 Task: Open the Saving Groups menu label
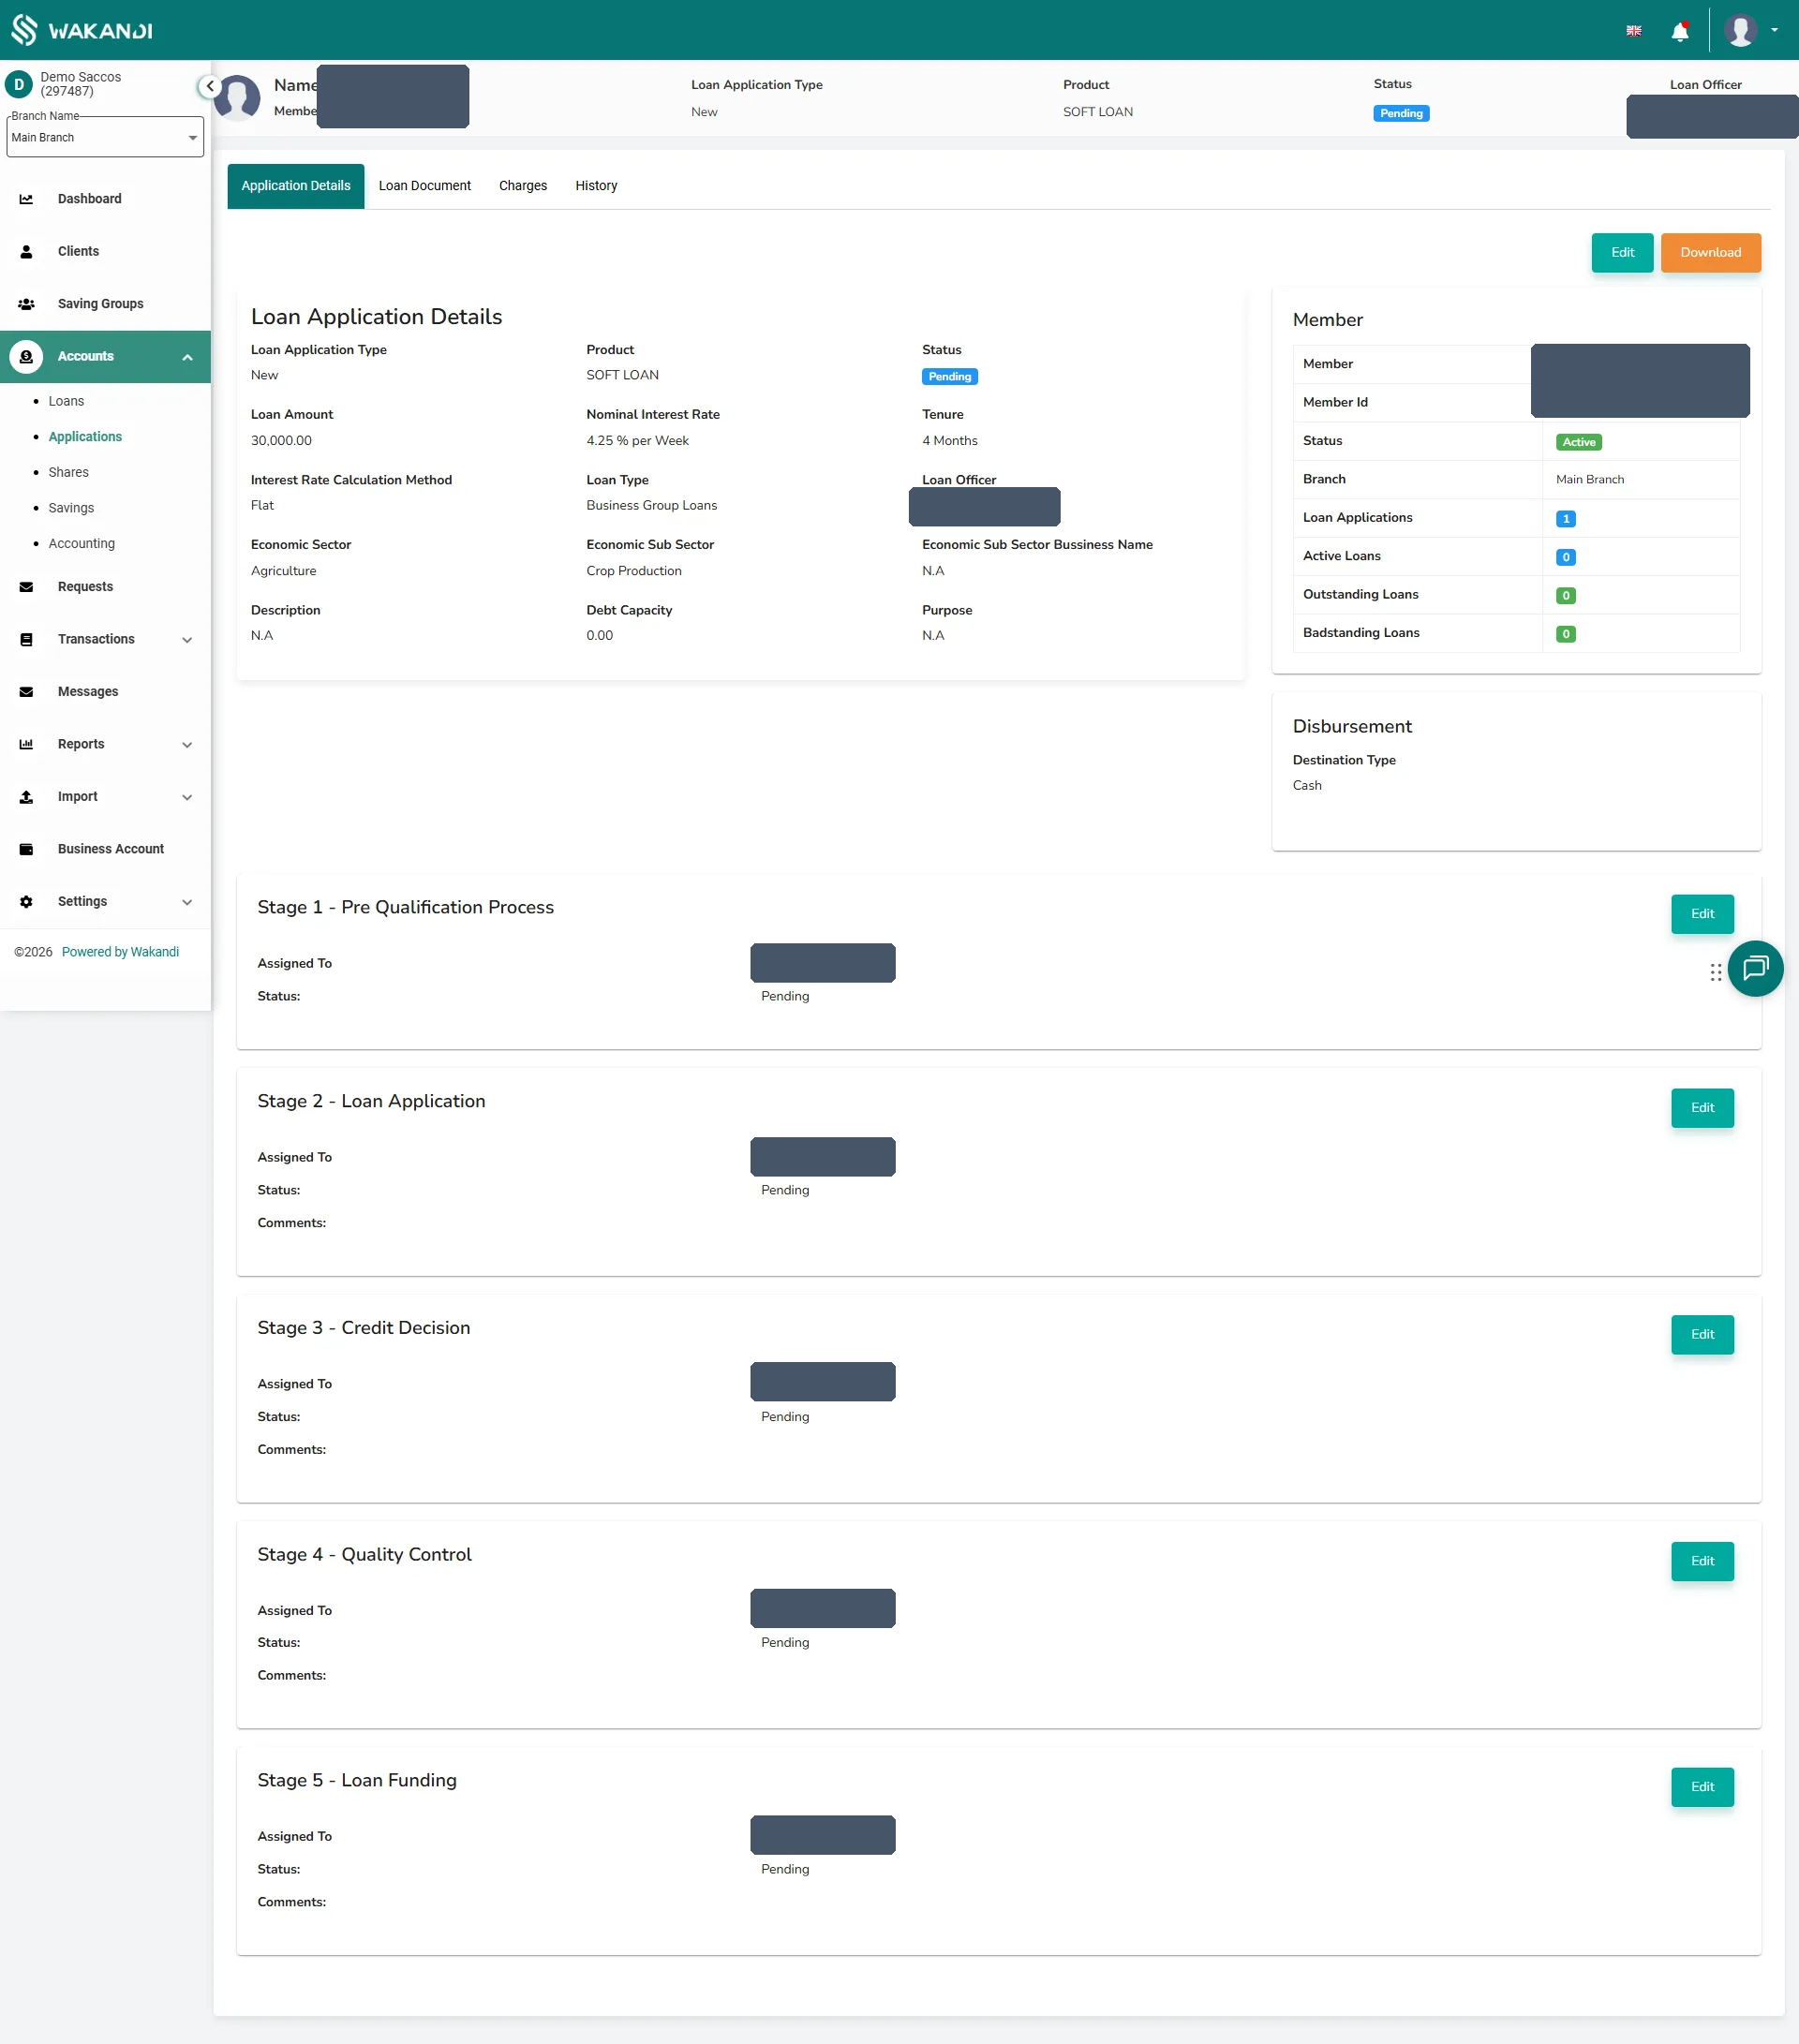click(x=100, y=304)
